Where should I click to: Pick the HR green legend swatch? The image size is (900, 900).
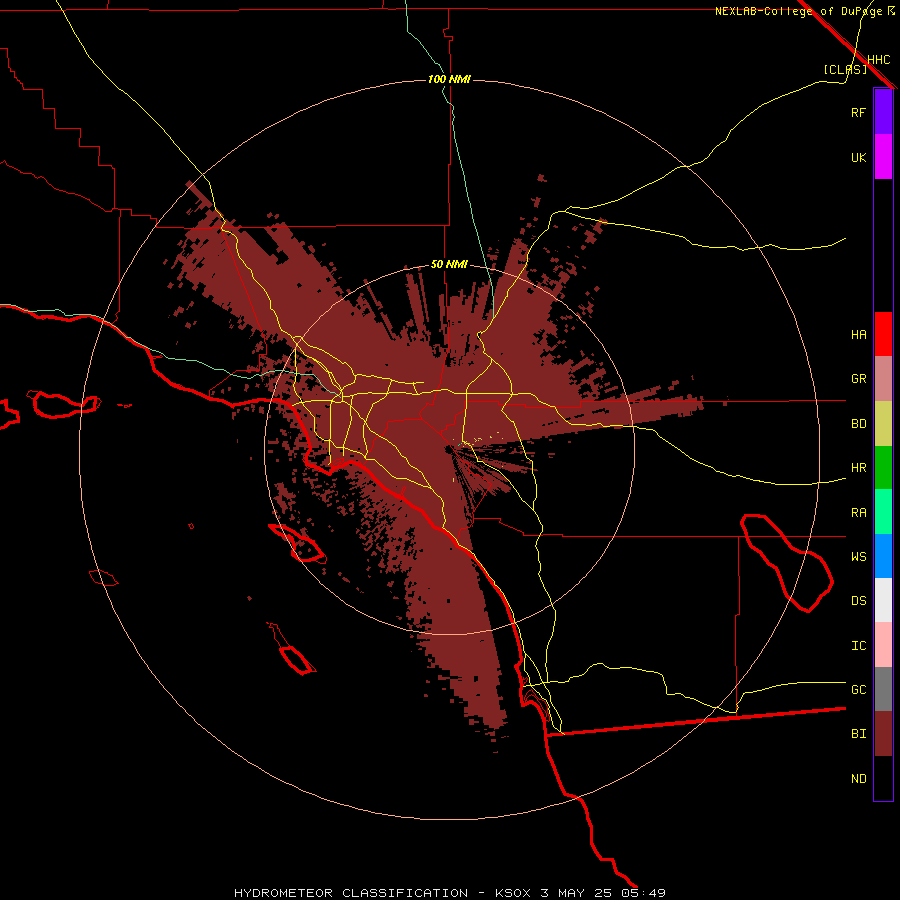click(883, 468)
